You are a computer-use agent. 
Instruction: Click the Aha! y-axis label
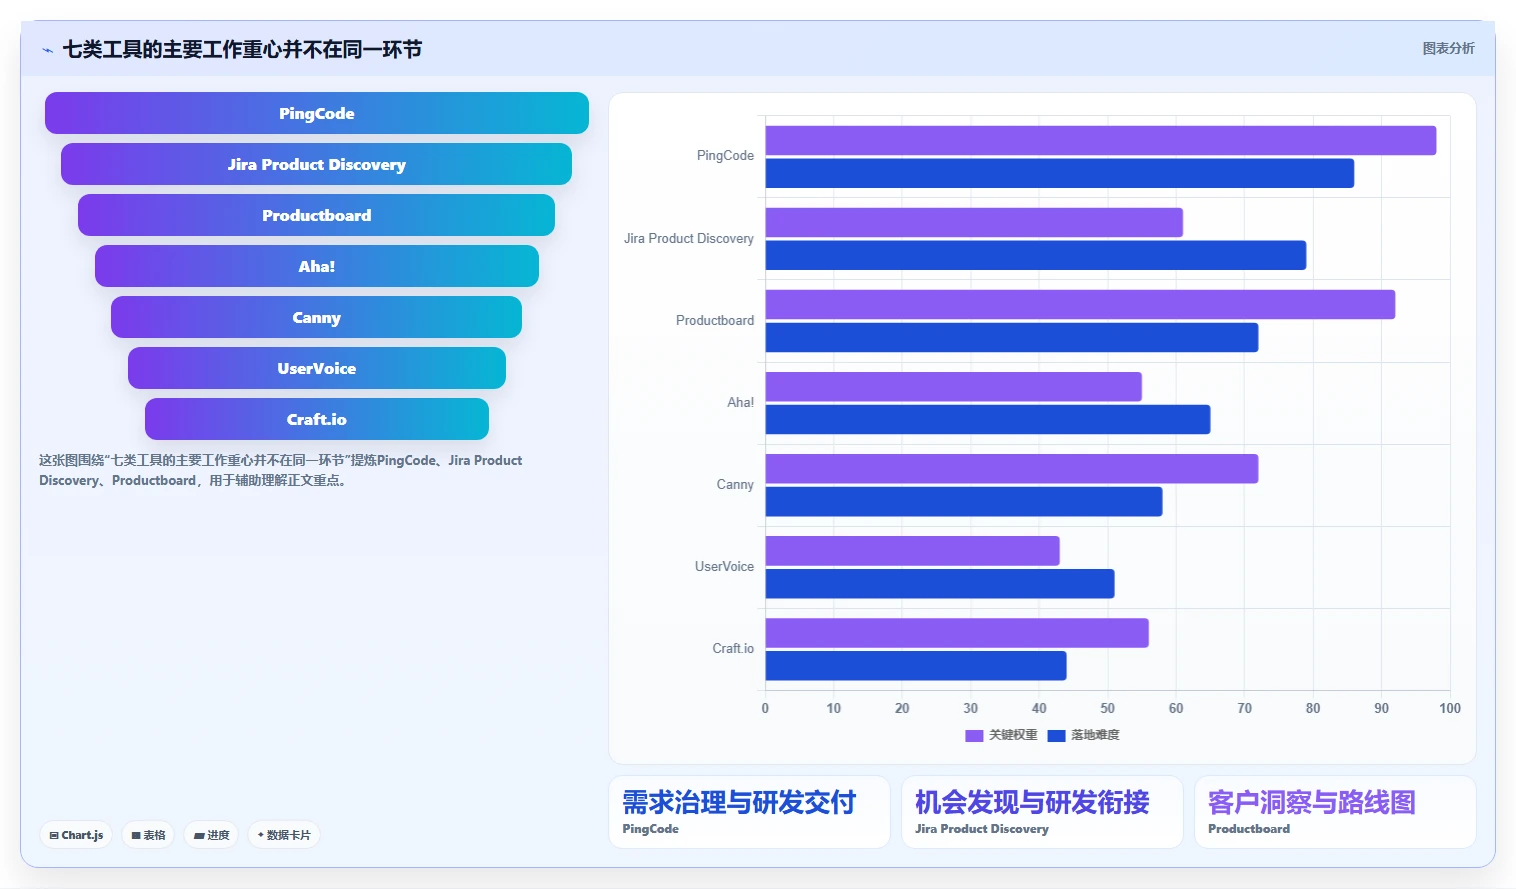click(x=741, y=403)
